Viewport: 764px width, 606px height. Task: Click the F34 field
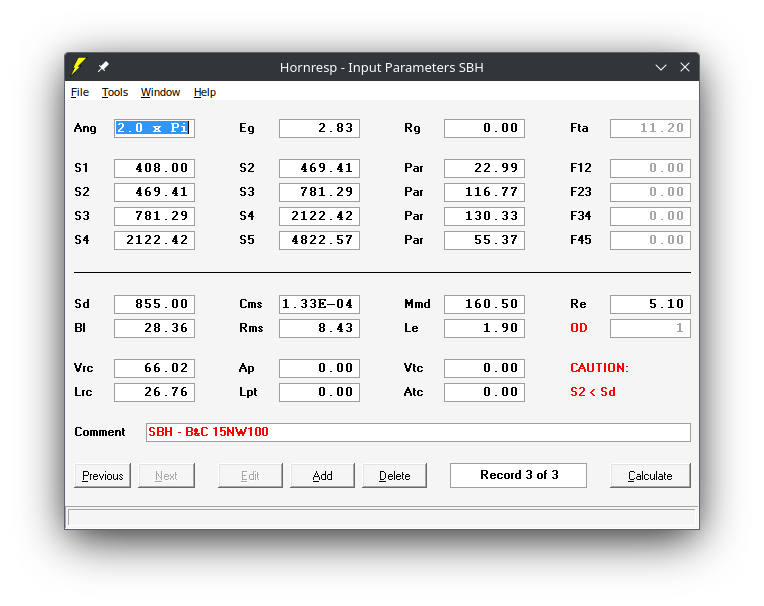pyautogui.click(x=650, y=216)
